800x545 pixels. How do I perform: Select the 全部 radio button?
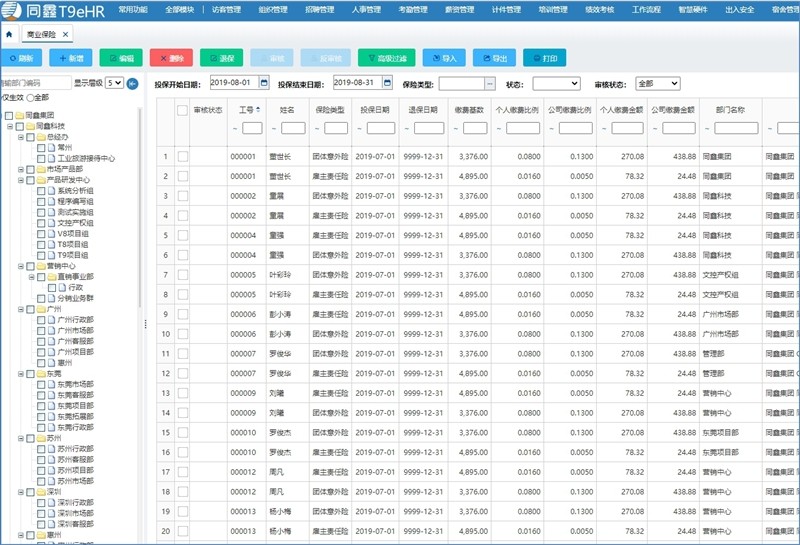[30, 97]
